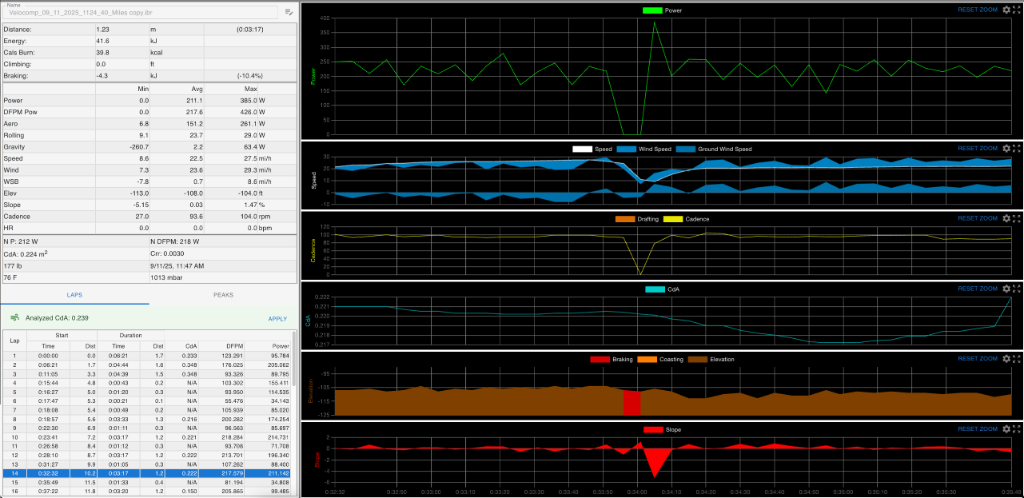Switch to the LAPS tab
Viewport: 1024px width, 498px height.
click(74, 295)
